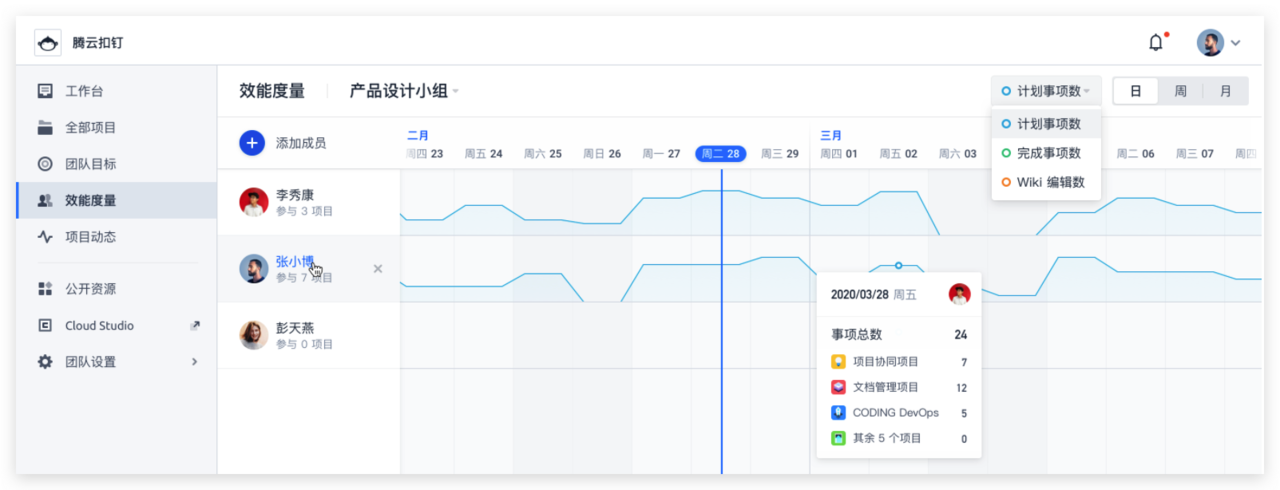This screenshot has height=490, width=1280.
Task: Click 效能度量 page title
Action: (272, 91)
